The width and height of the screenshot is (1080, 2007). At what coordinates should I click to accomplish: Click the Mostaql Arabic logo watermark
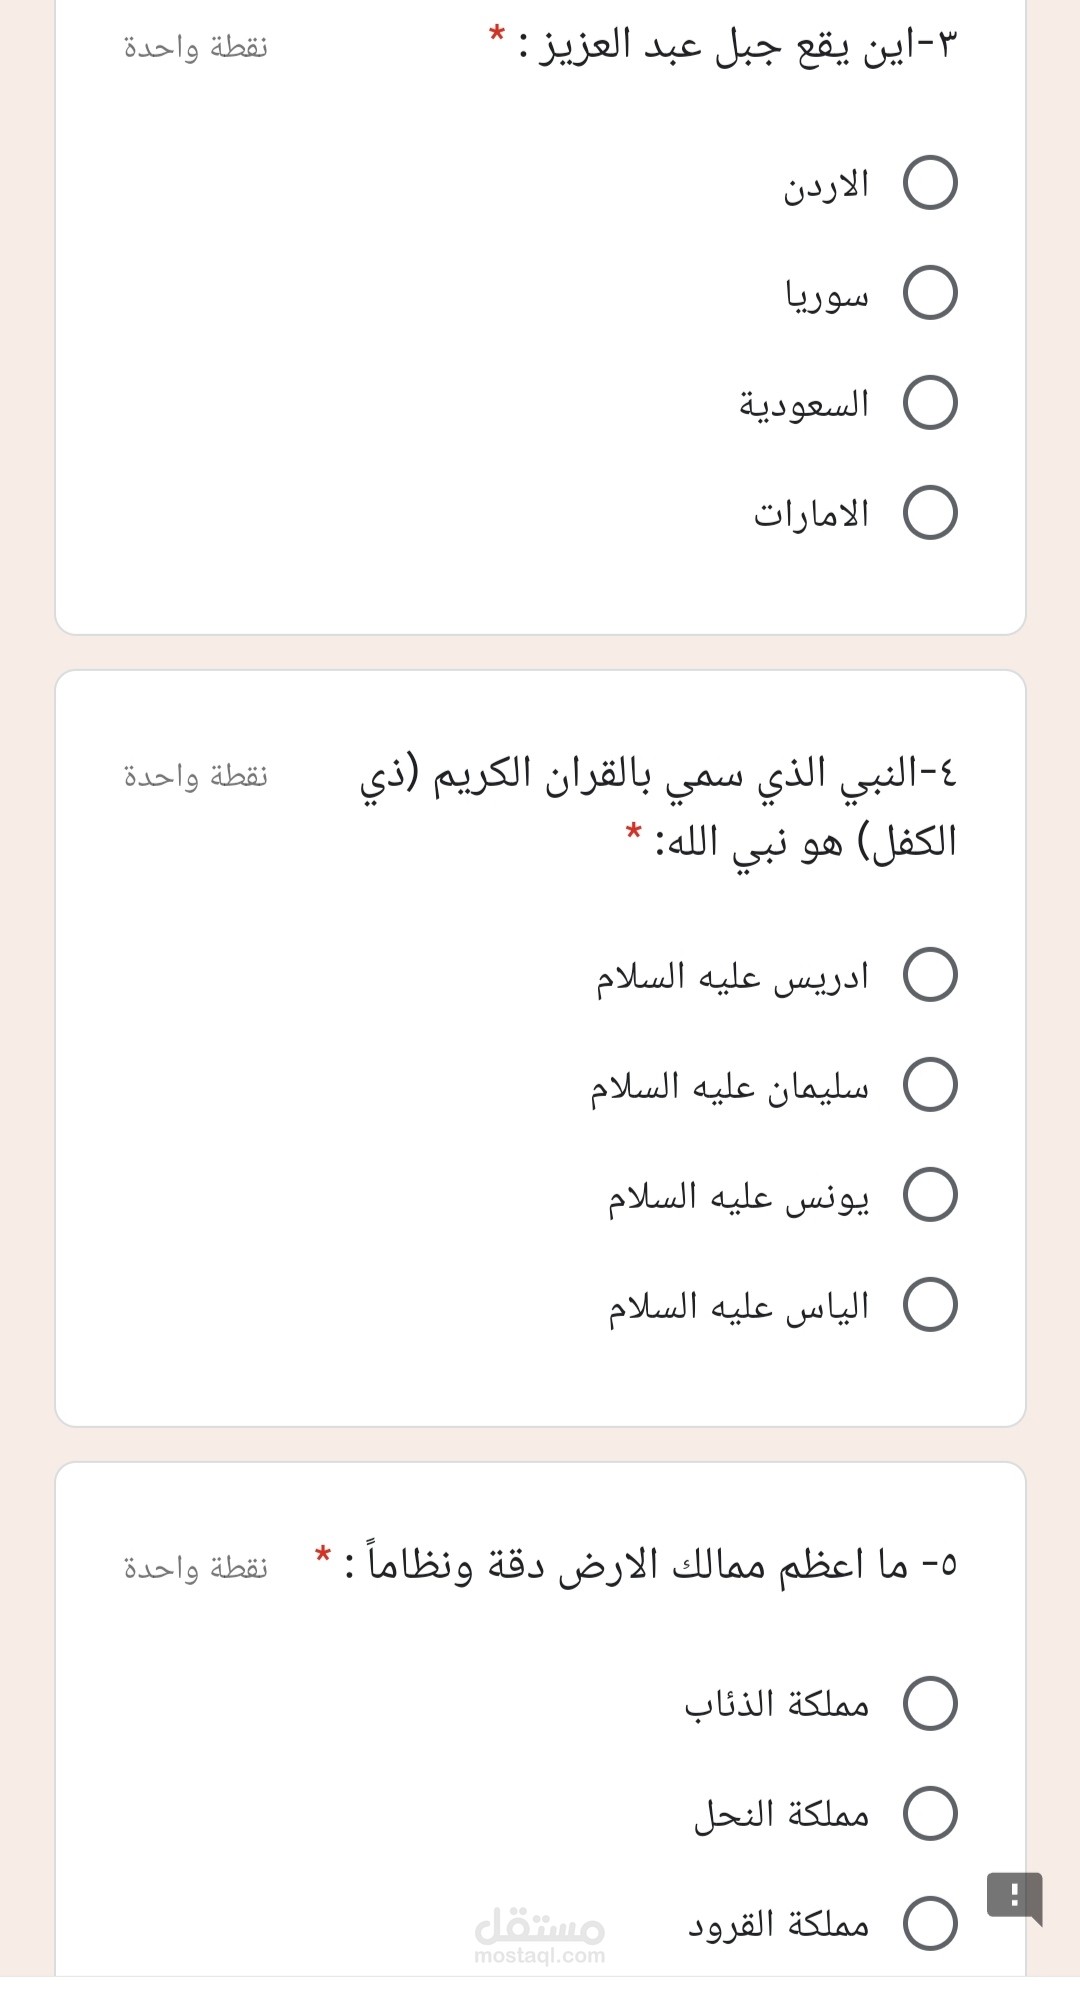540,1922
